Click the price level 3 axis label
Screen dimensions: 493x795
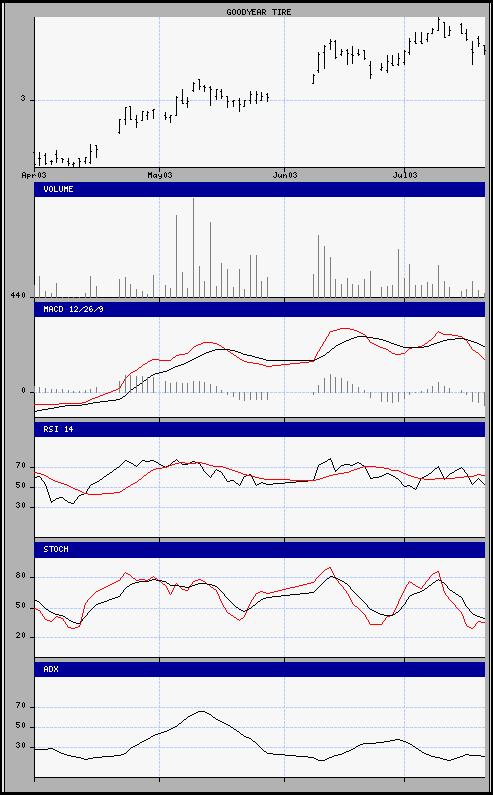click(23, 99)
